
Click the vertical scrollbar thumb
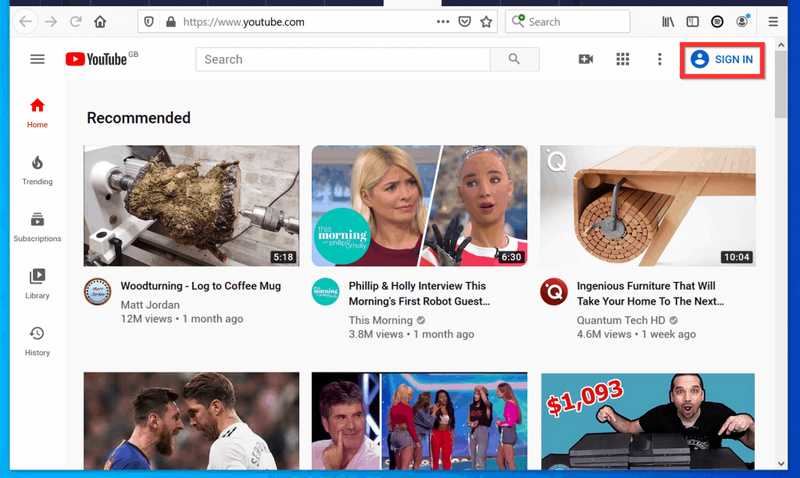pyautogui.click(x=781, y=84)
